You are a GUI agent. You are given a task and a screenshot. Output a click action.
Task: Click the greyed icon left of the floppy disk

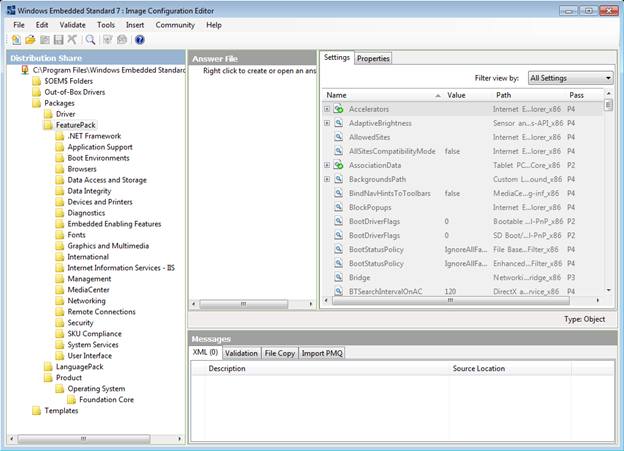(x=45, y=40)
